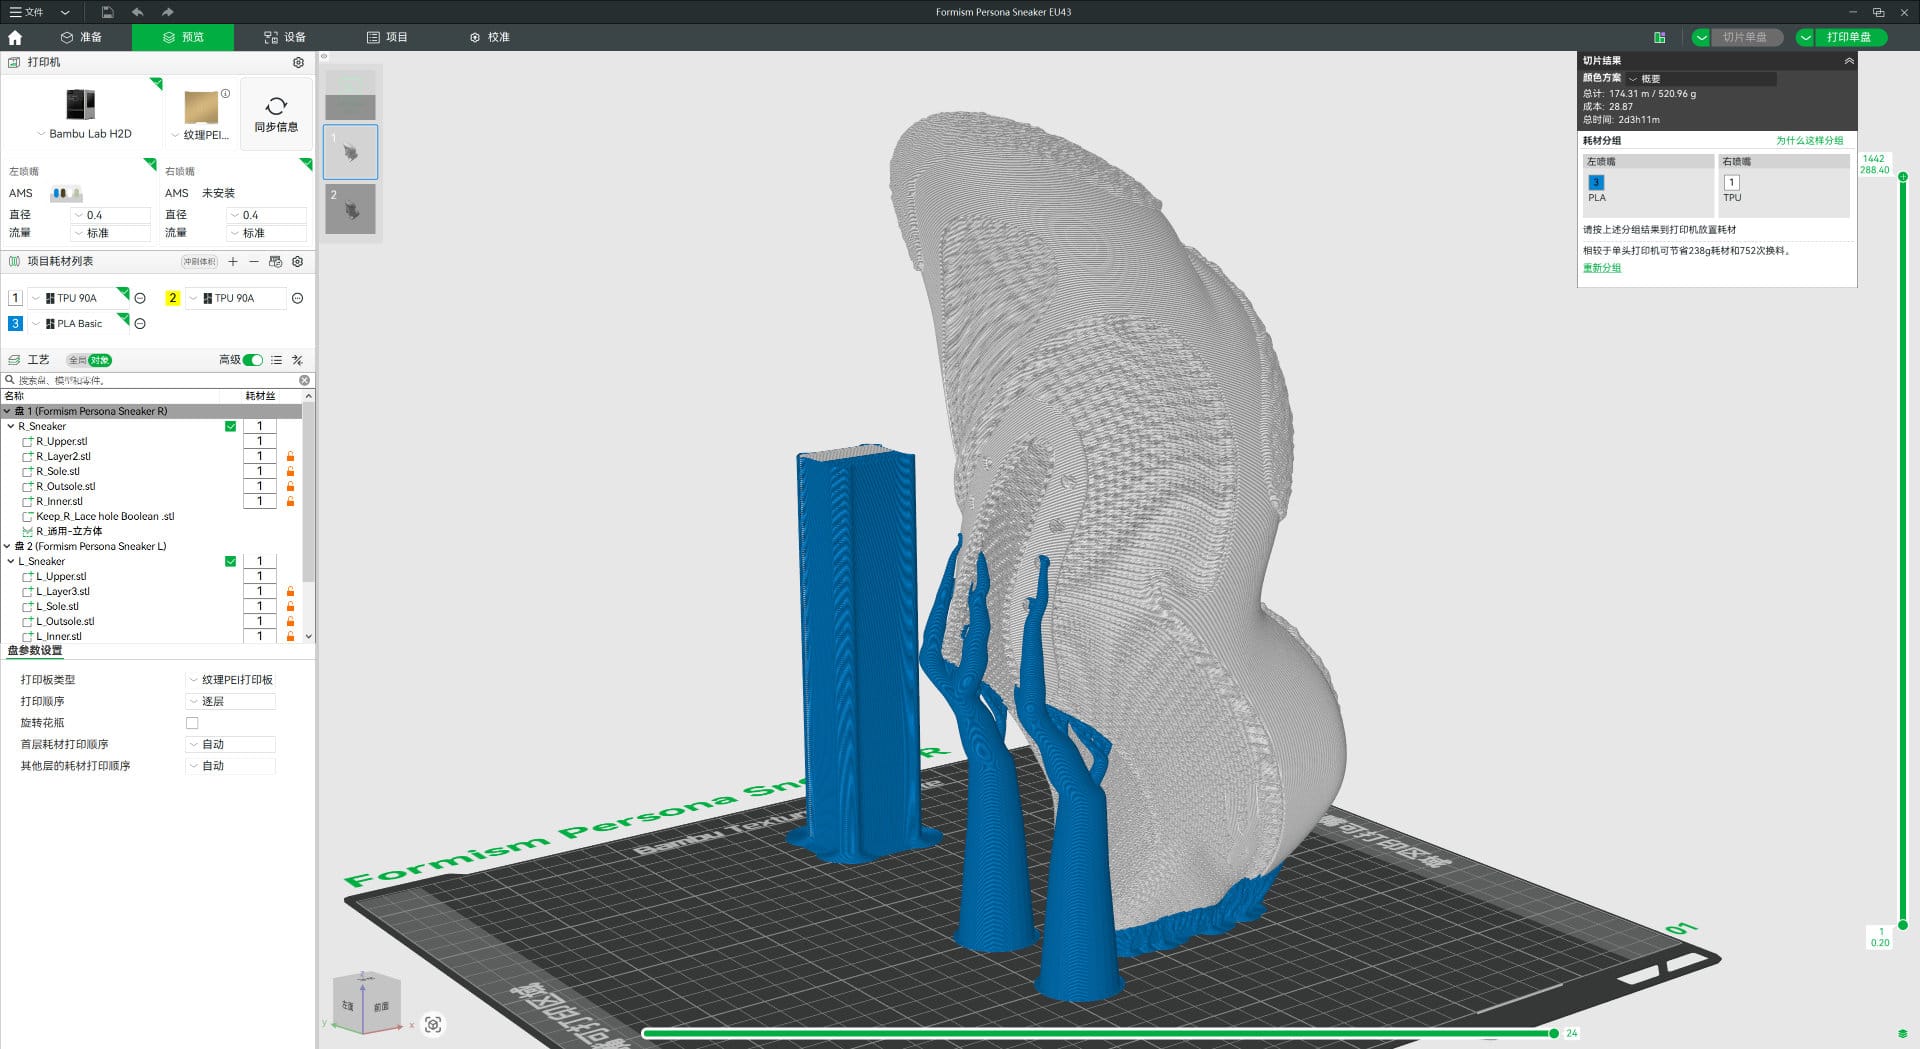Viewport: 1920px width, 1049px height.
Task: Click the lock icon next to R_Layer2.stl
Action: pos(290,457)
